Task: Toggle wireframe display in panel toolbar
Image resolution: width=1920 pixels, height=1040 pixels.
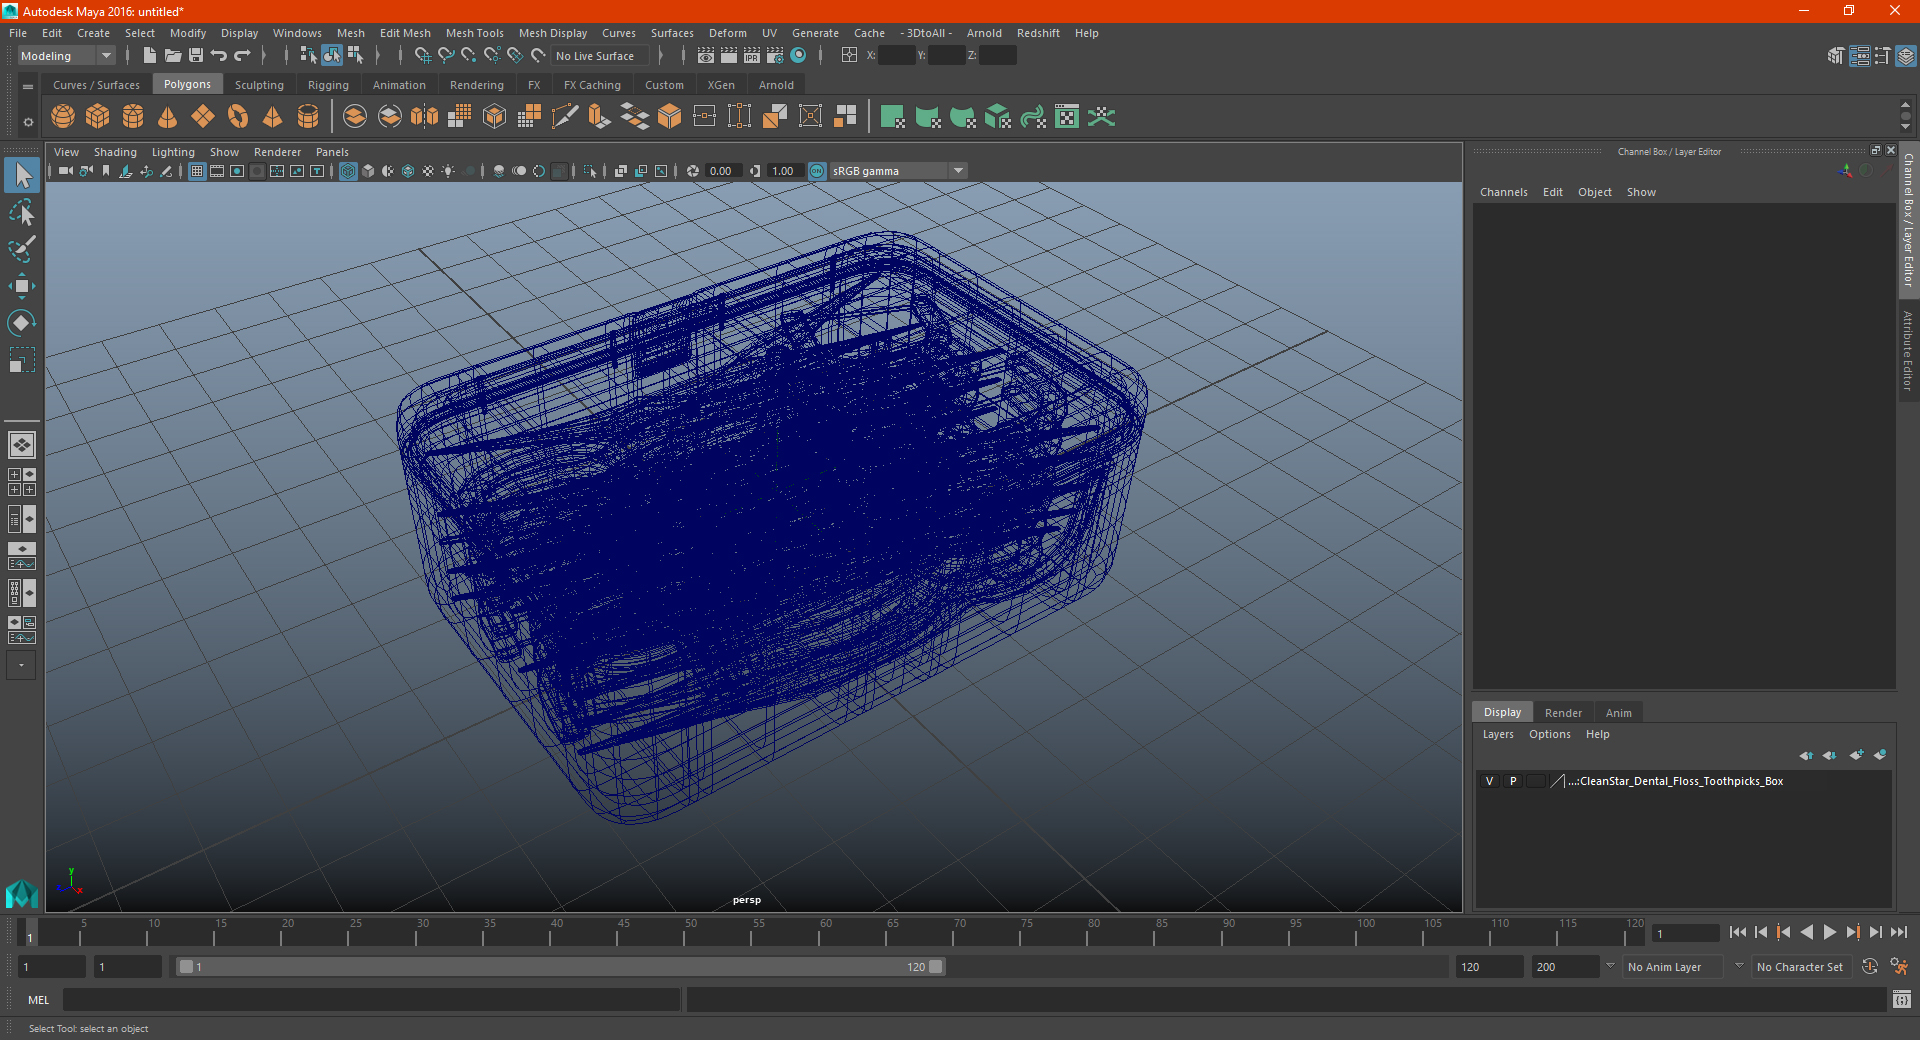Action: click(348, 171)
